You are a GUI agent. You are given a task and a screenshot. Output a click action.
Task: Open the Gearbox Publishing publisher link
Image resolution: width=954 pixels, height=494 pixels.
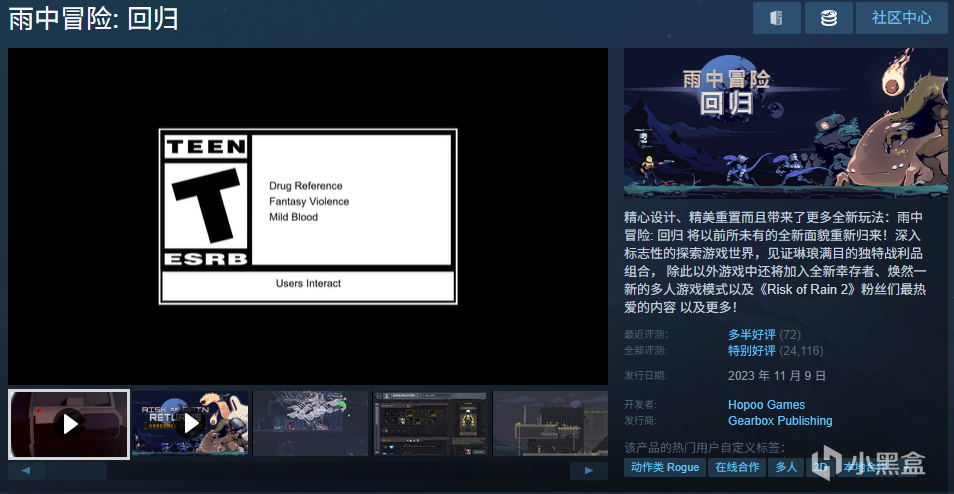click(x=780, y=421)
